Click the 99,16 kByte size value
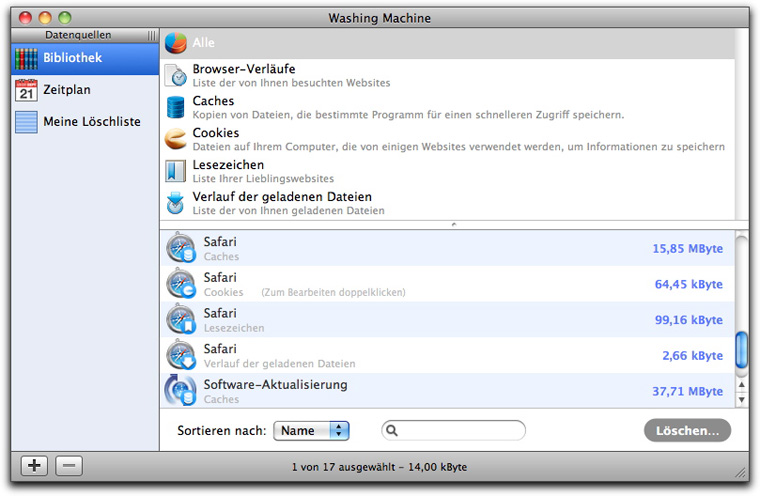Viewport: 760px width, 496px height. pyautogui.click(x=689, y=320)
